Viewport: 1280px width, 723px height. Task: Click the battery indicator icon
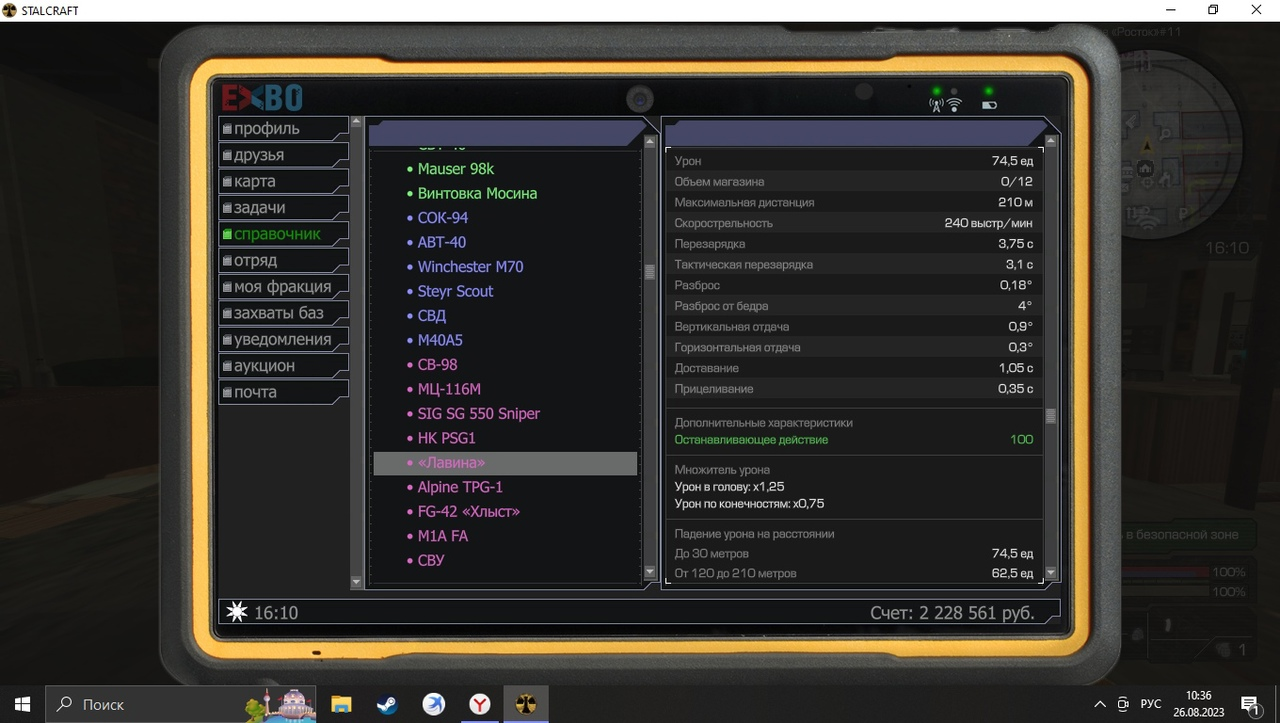[989, 104]
